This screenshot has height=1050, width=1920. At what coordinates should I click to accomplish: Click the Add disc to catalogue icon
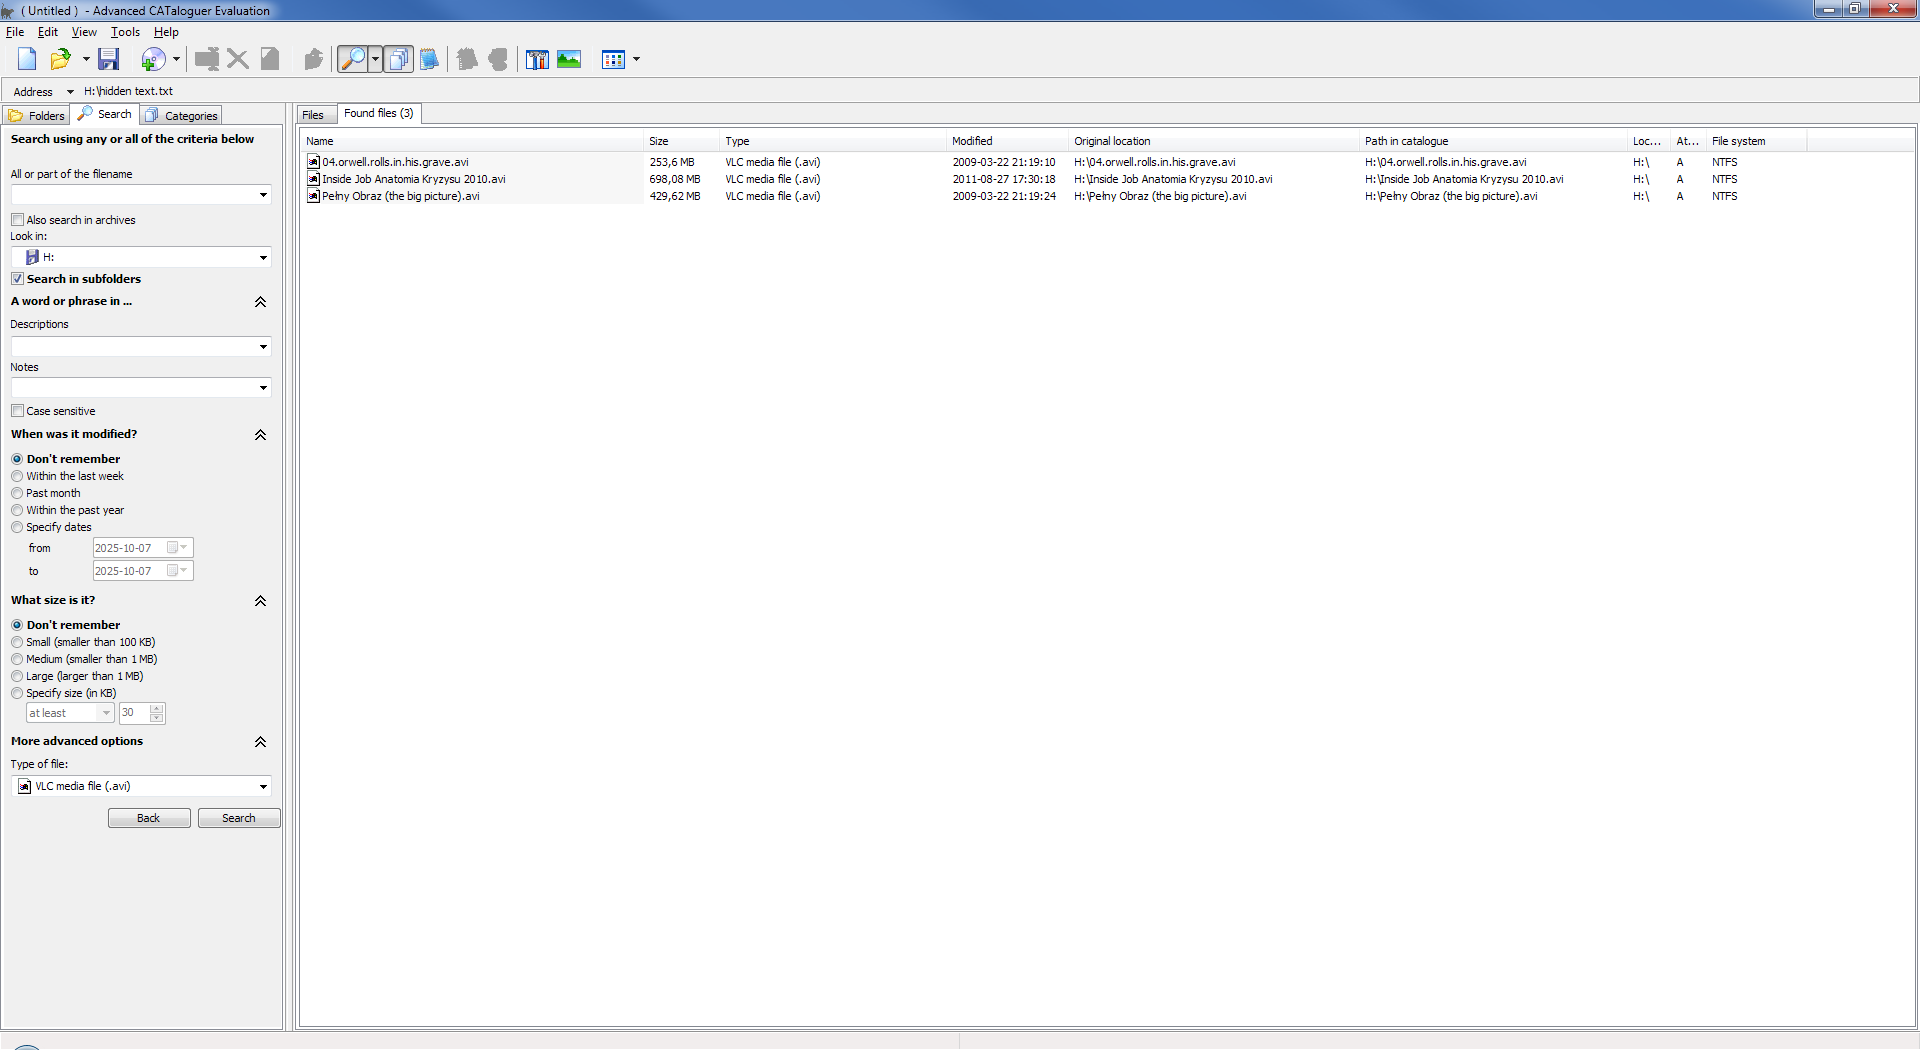[153, 60]
